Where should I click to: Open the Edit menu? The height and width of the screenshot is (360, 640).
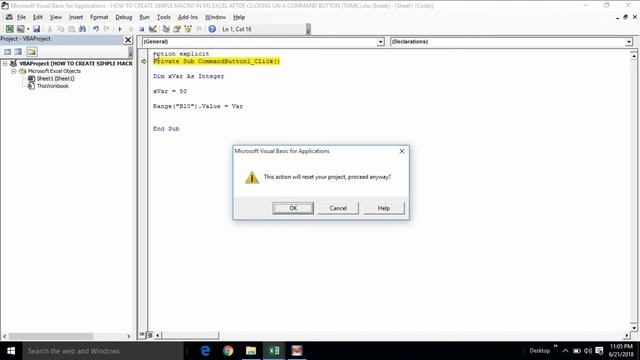tap(38, 17)
